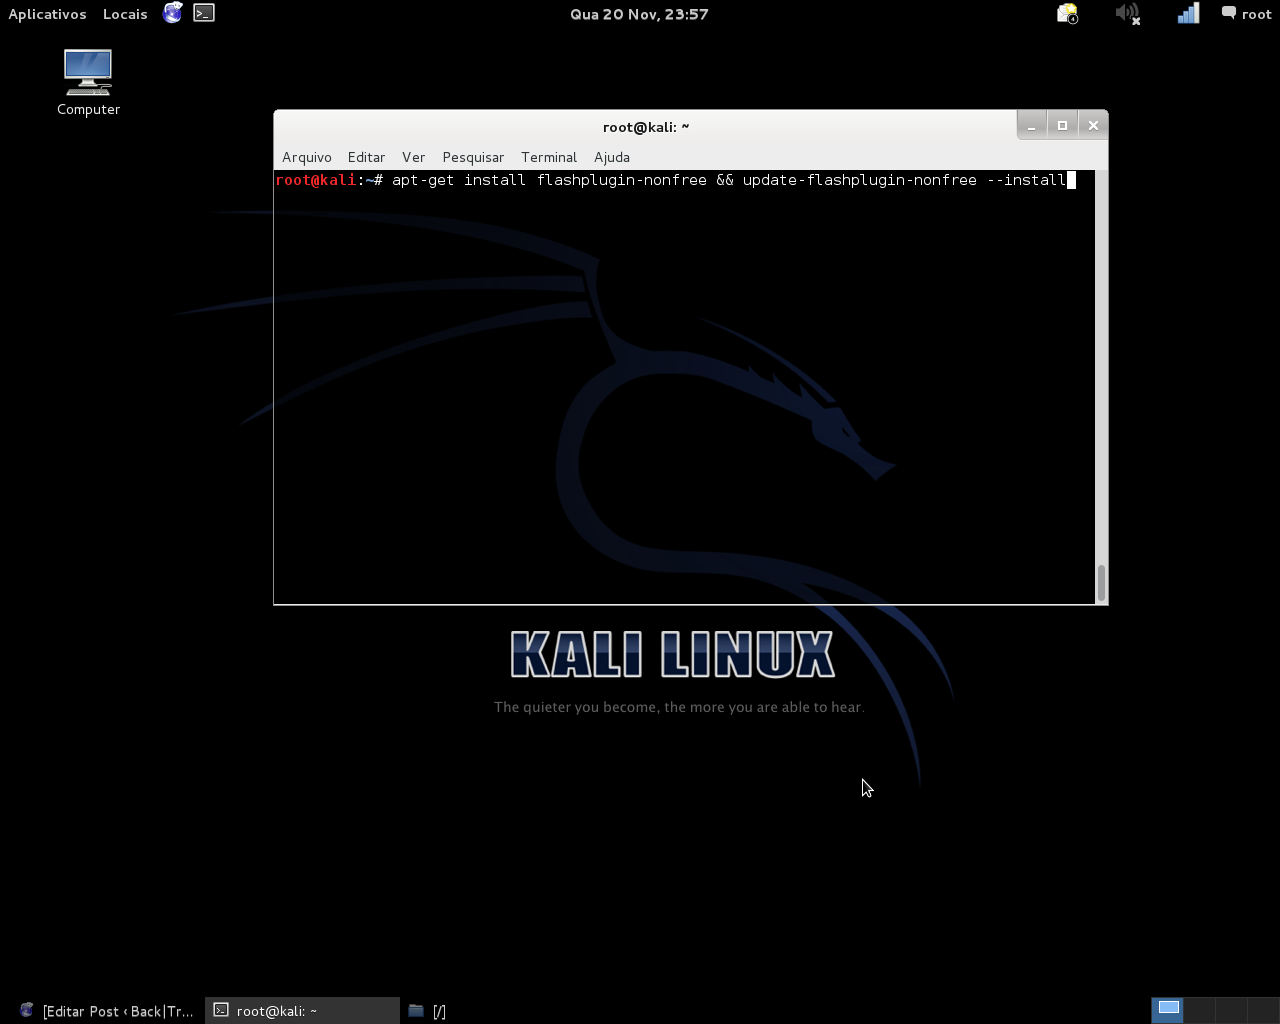Open the Editar menu in terminal
This screenshot has height=1024, width=1280.
click(366, 157)
